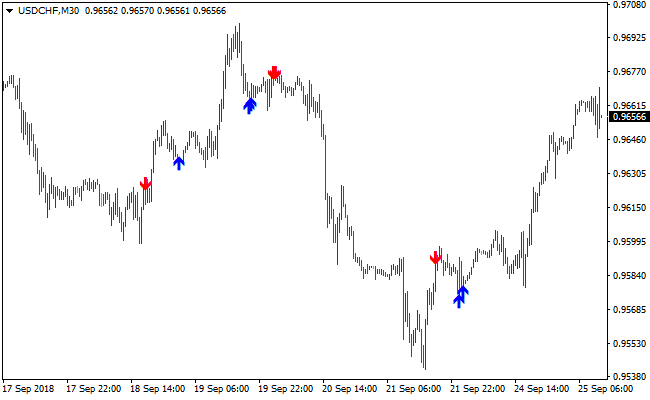The width and height of the screenshot is (650, 400).
Task: Click the 17 Sep 22:00 time label
Action: click(94, 389)
